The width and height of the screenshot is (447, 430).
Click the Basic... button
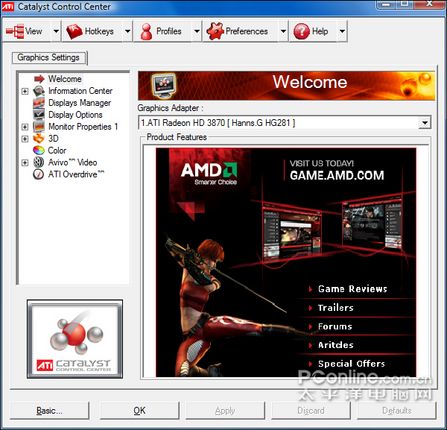(x=49, y=410)
